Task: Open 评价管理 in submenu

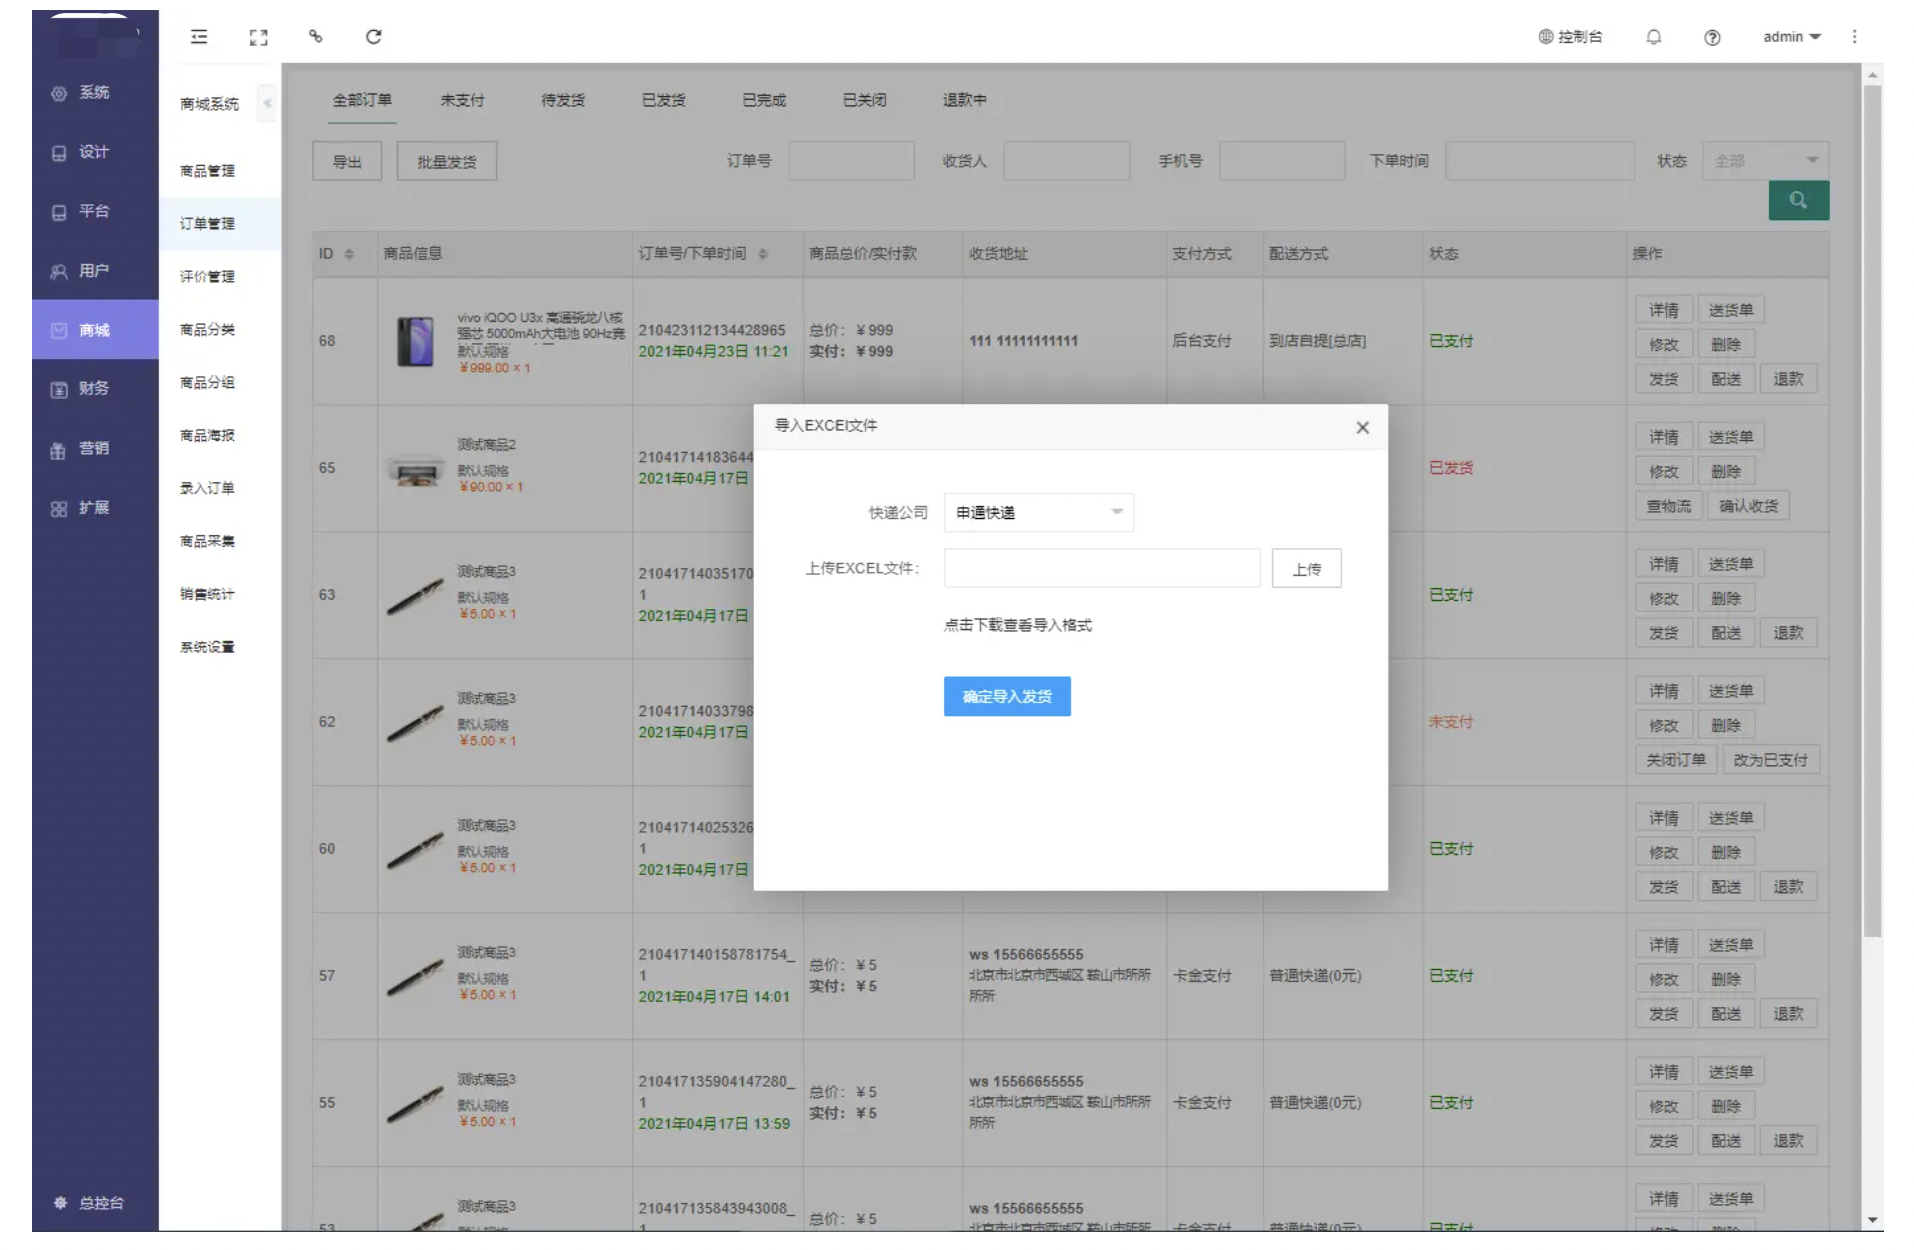Action: [x=207, y=277]
